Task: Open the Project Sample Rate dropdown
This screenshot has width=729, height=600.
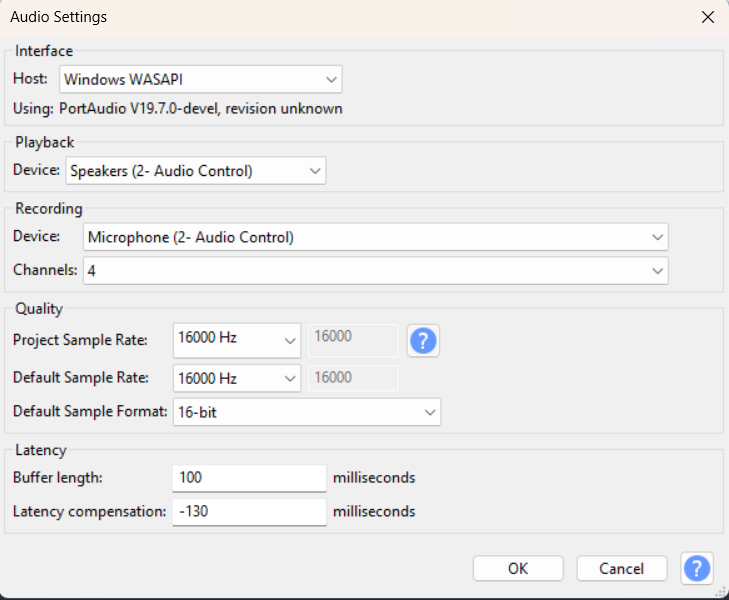Action: (237, 340)
